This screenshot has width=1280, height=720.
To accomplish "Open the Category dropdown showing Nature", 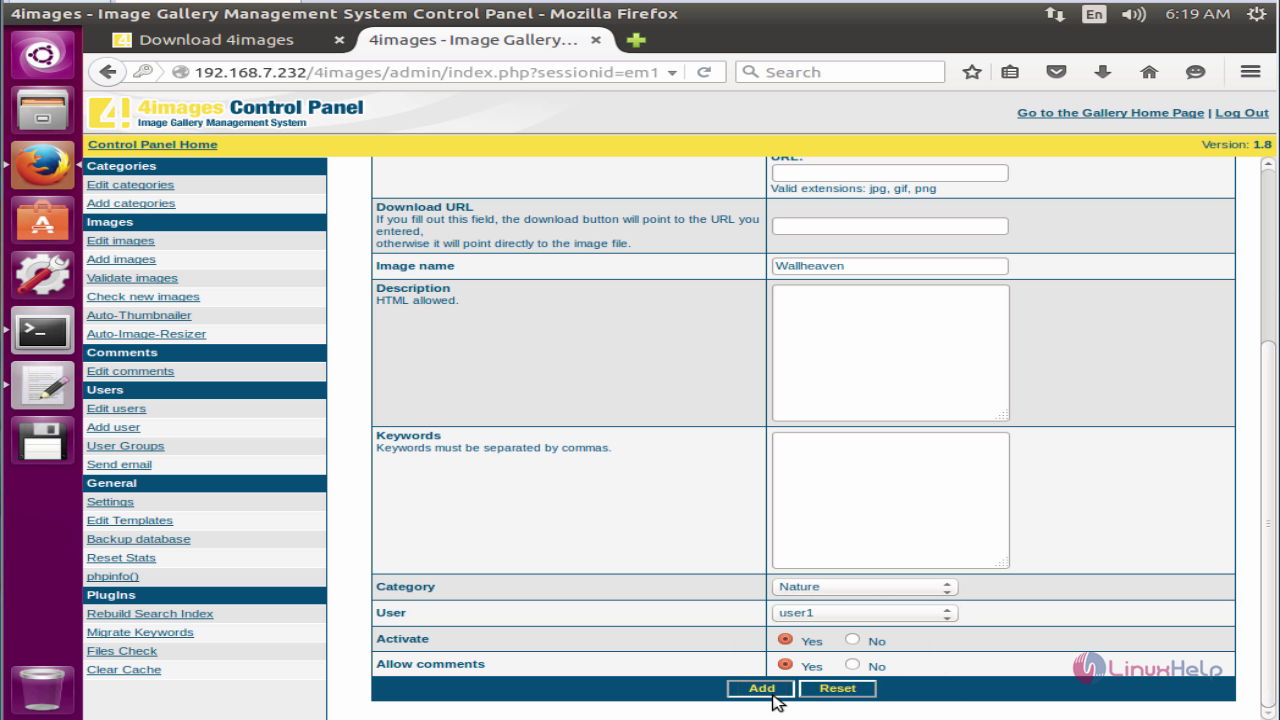I will coord(865,587).
